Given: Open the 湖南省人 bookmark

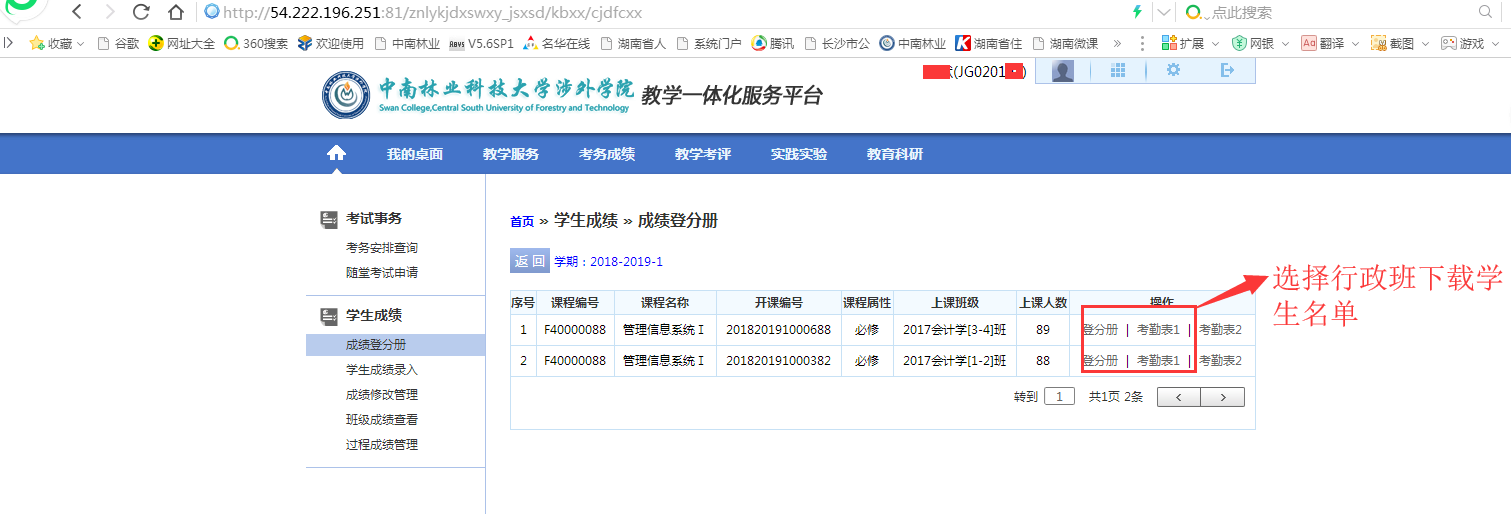Looking at the screenshot, I should coord(633,43).
